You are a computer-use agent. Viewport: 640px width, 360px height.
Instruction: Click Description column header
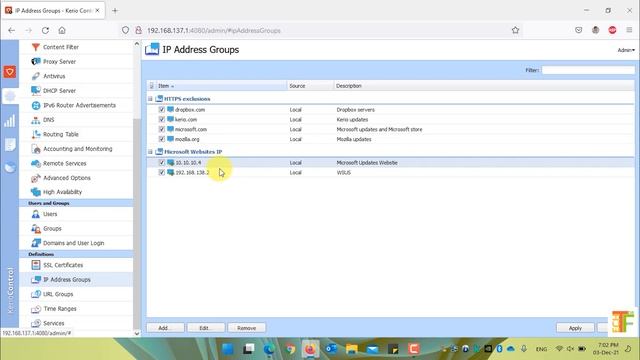(x=484, y=86)
